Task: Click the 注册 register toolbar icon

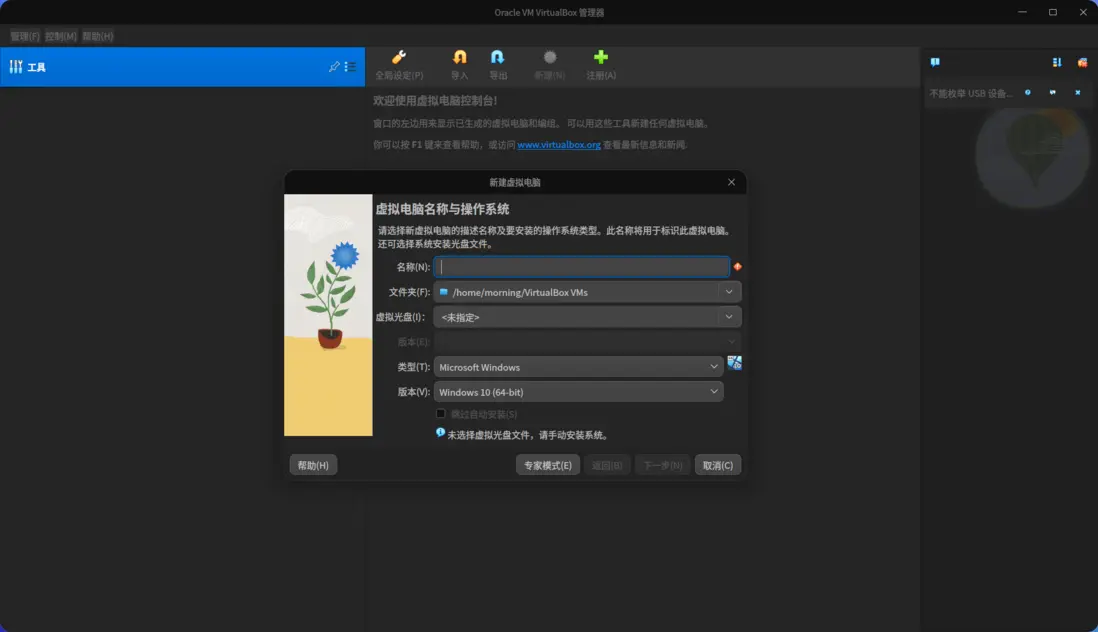Action: [600, 60]
